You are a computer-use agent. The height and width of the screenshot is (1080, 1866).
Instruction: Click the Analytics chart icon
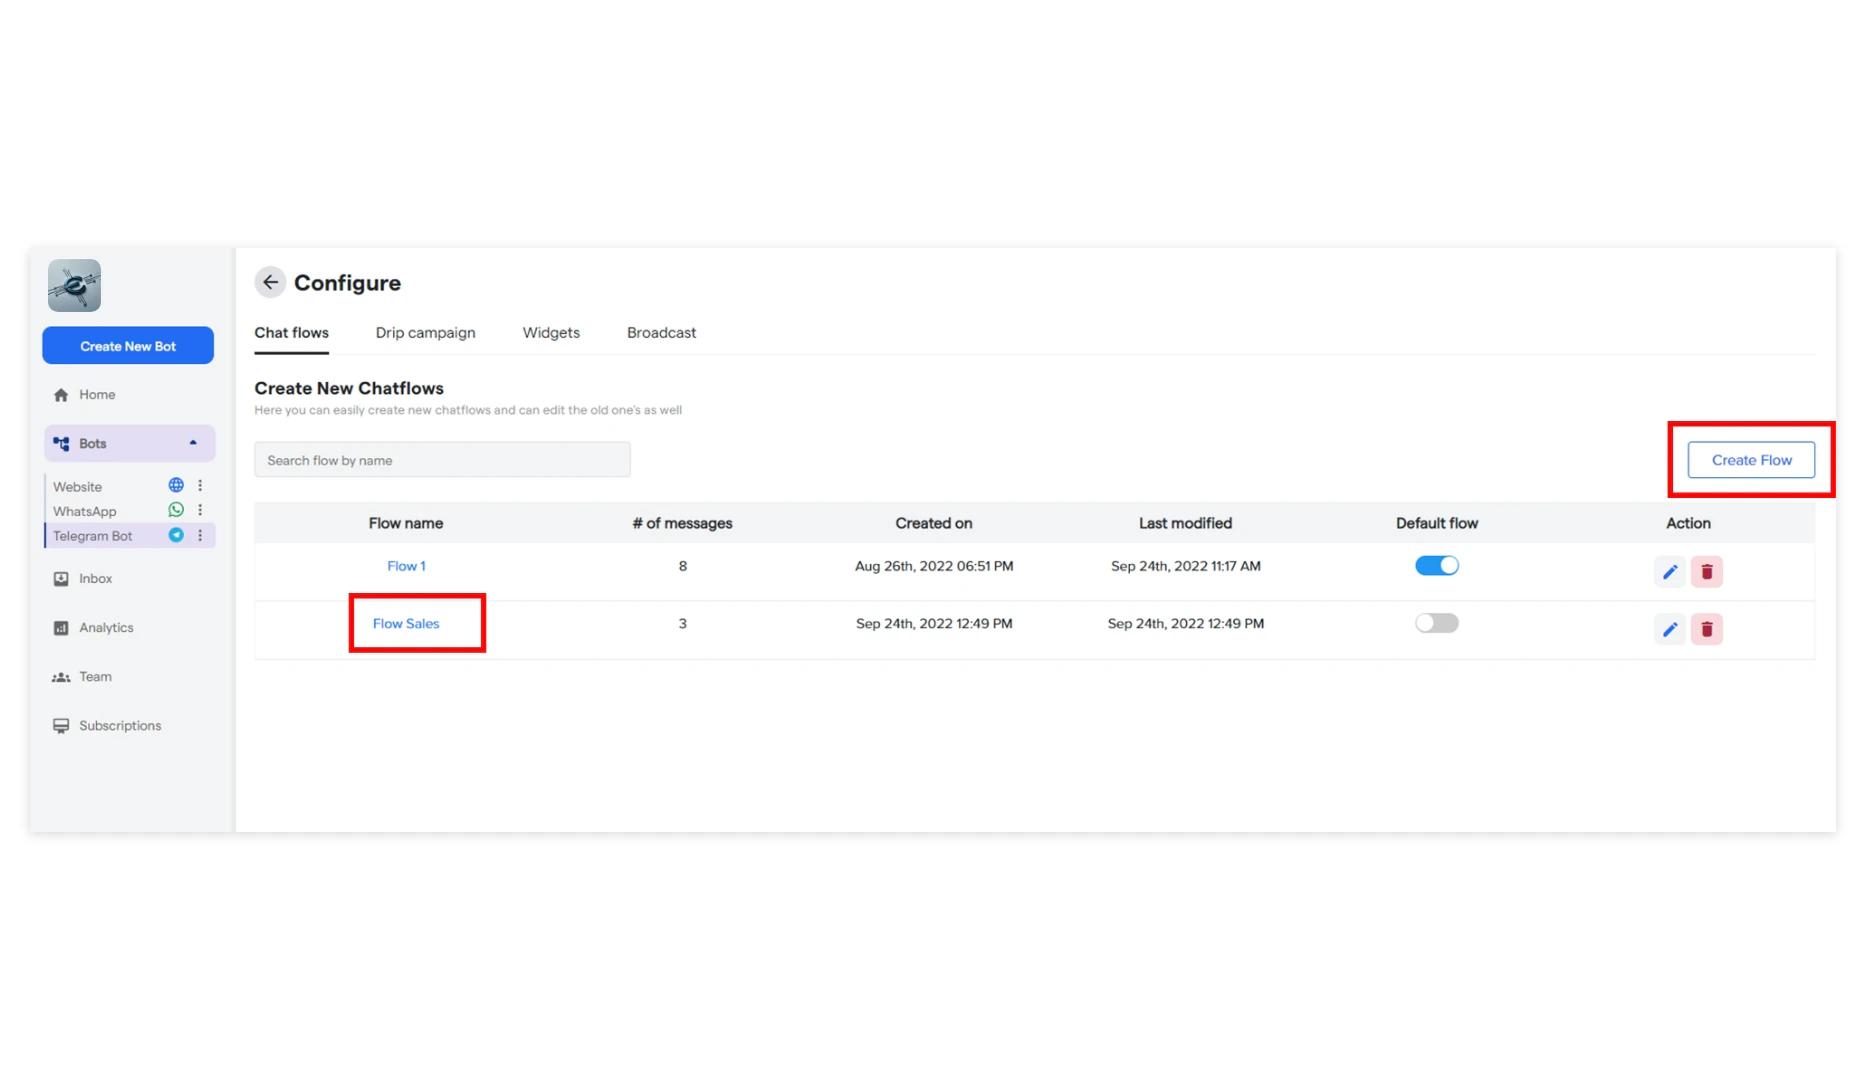click(x=61, y=628)
